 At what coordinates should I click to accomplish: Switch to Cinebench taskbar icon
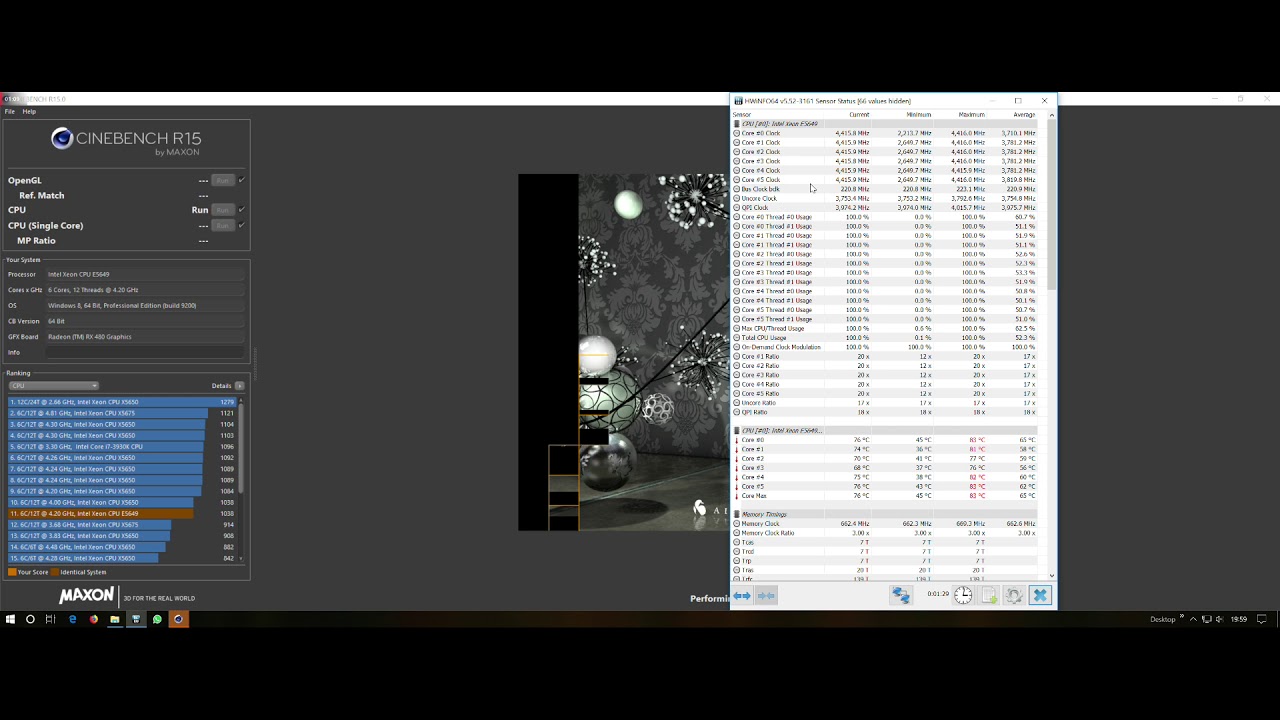(x=178, y=619)
